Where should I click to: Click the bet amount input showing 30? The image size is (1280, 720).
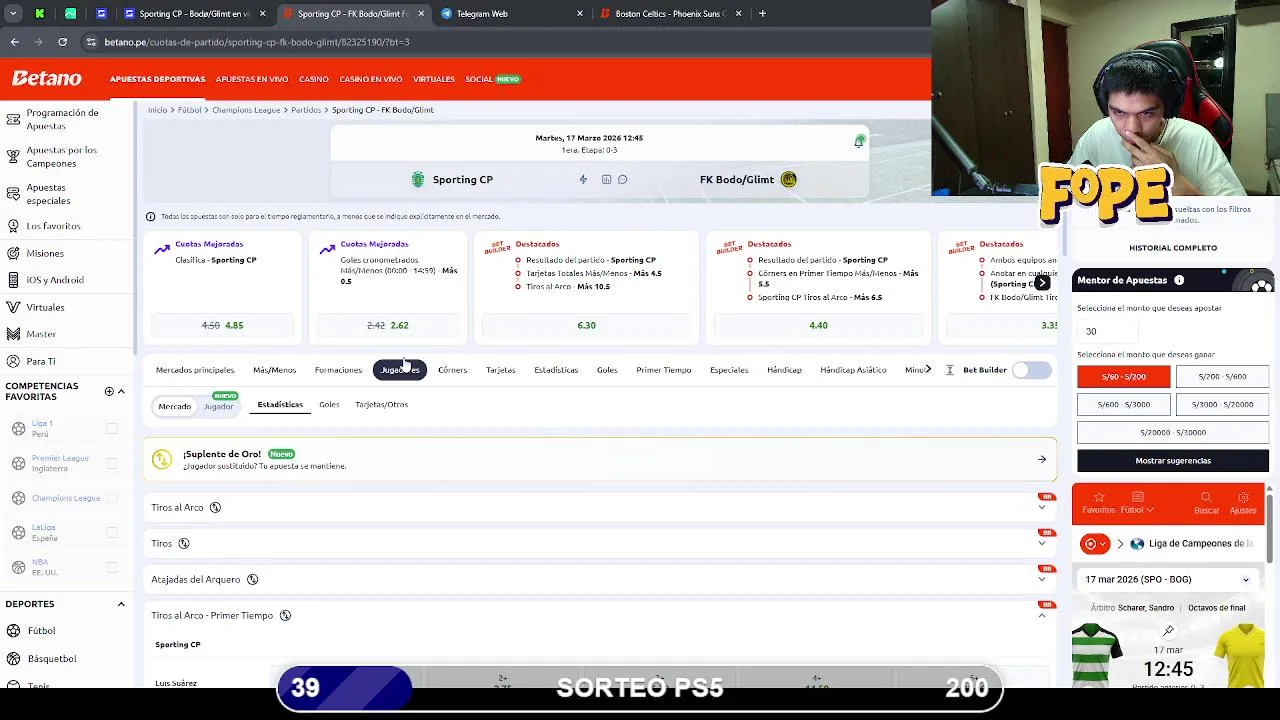1110,331
